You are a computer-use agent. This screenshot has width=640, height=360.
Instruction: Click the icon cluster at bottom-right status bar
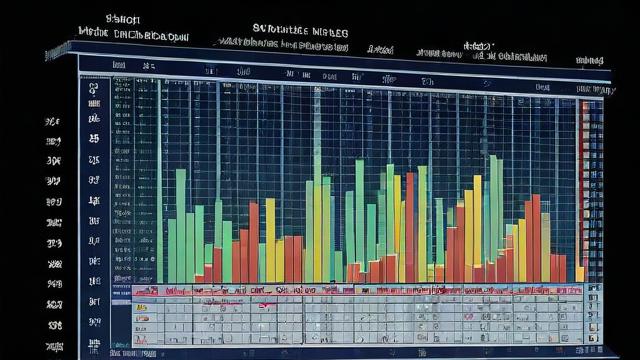(589, 350)
